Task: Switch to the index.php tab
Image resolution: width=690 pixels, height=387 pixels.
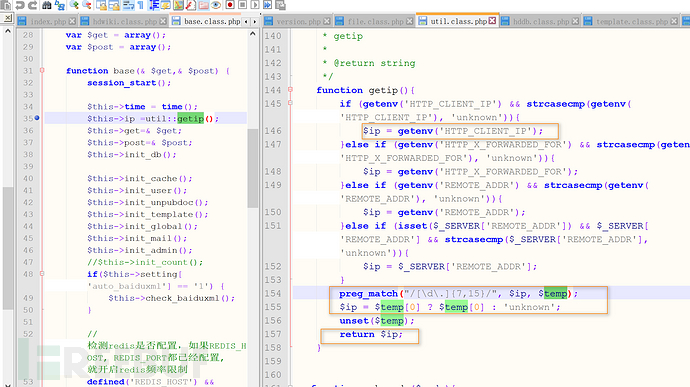Action: (47, 21)
